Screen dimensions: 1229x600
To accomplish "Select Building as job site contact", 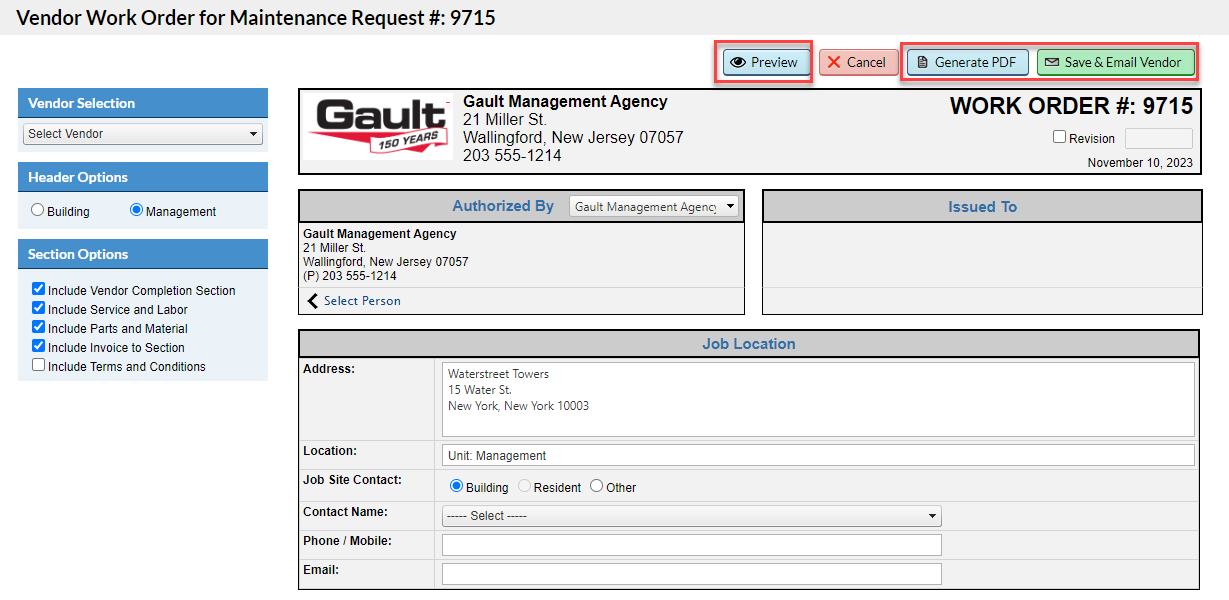I will click(457, 486).
